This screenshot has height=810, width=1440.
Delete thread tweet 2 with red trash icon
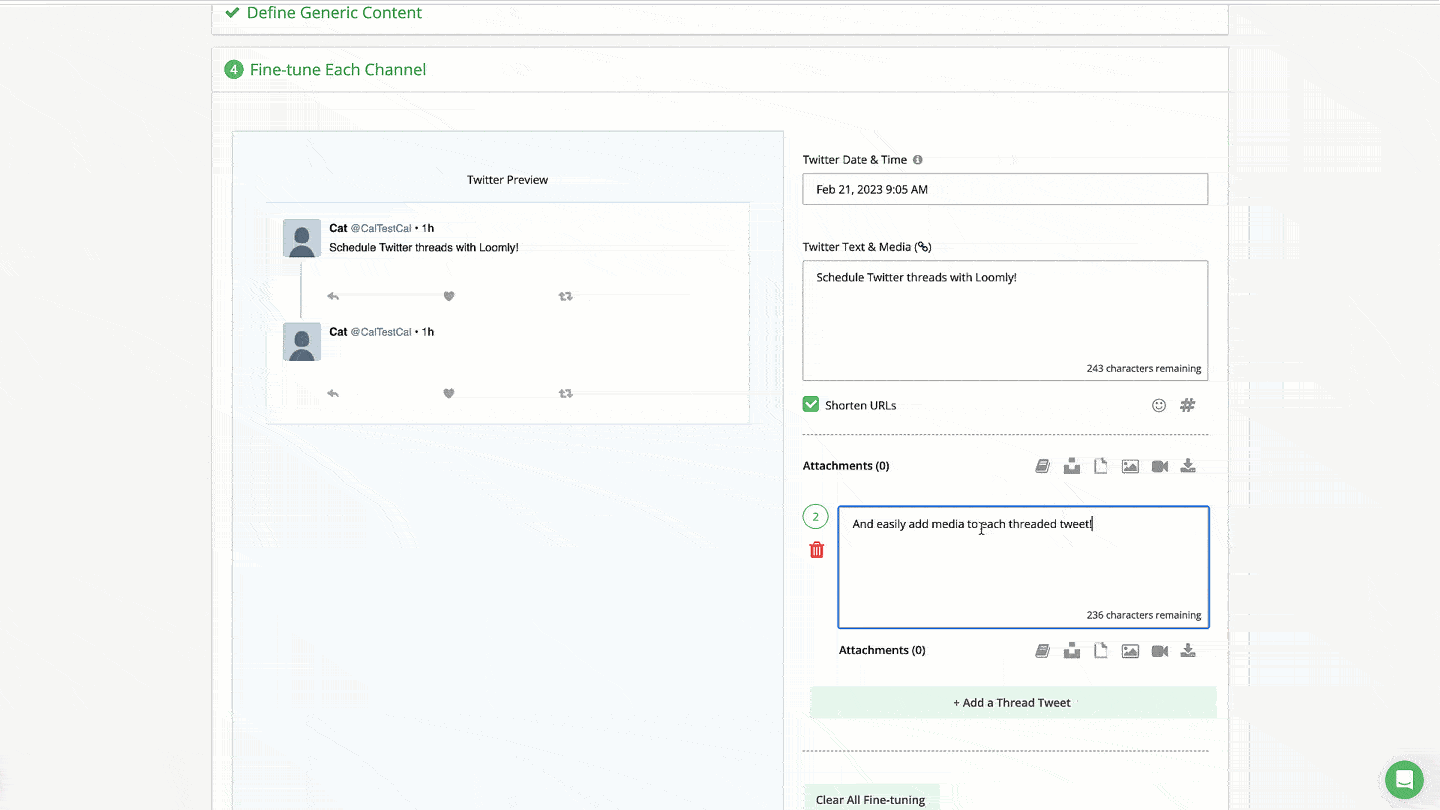(817, 550)
